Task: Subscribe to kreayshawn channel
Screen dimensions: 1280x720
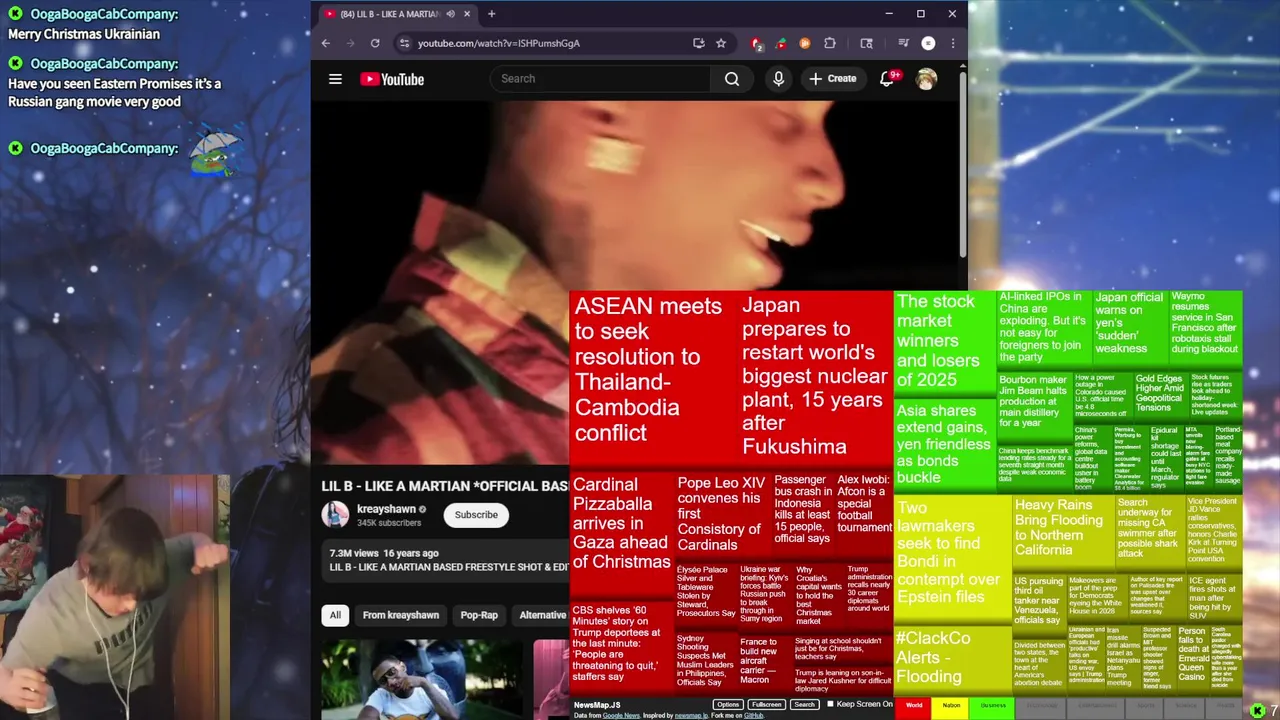Action: pos(476,514)
